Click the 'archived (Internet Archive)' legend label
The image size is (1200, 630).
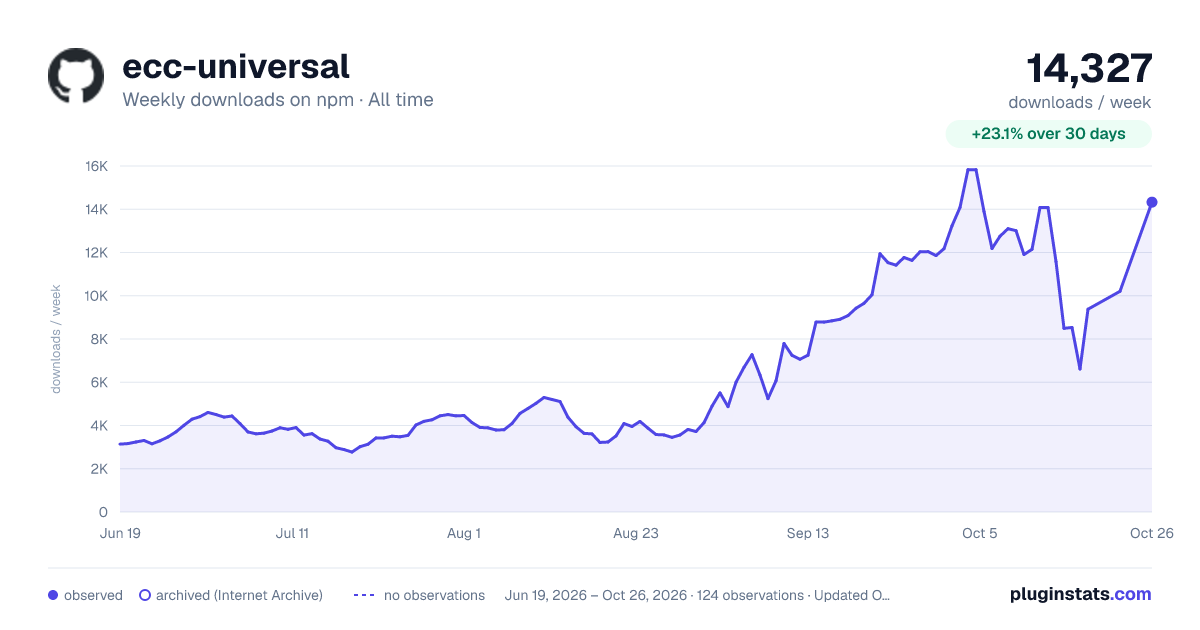(239, 595)
